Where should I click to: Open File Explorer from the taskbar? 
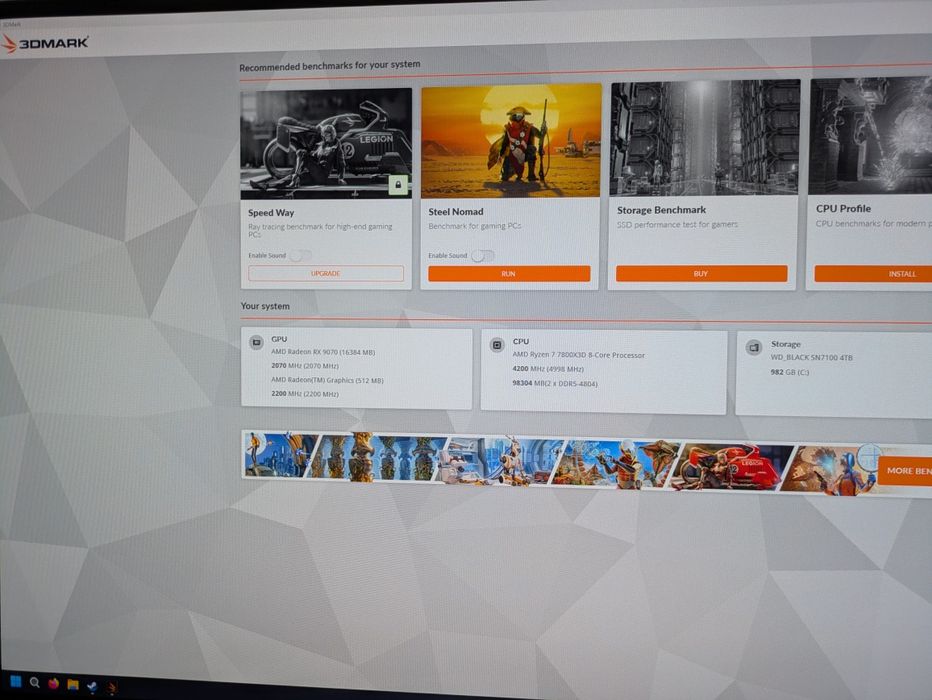click(73, 685)
